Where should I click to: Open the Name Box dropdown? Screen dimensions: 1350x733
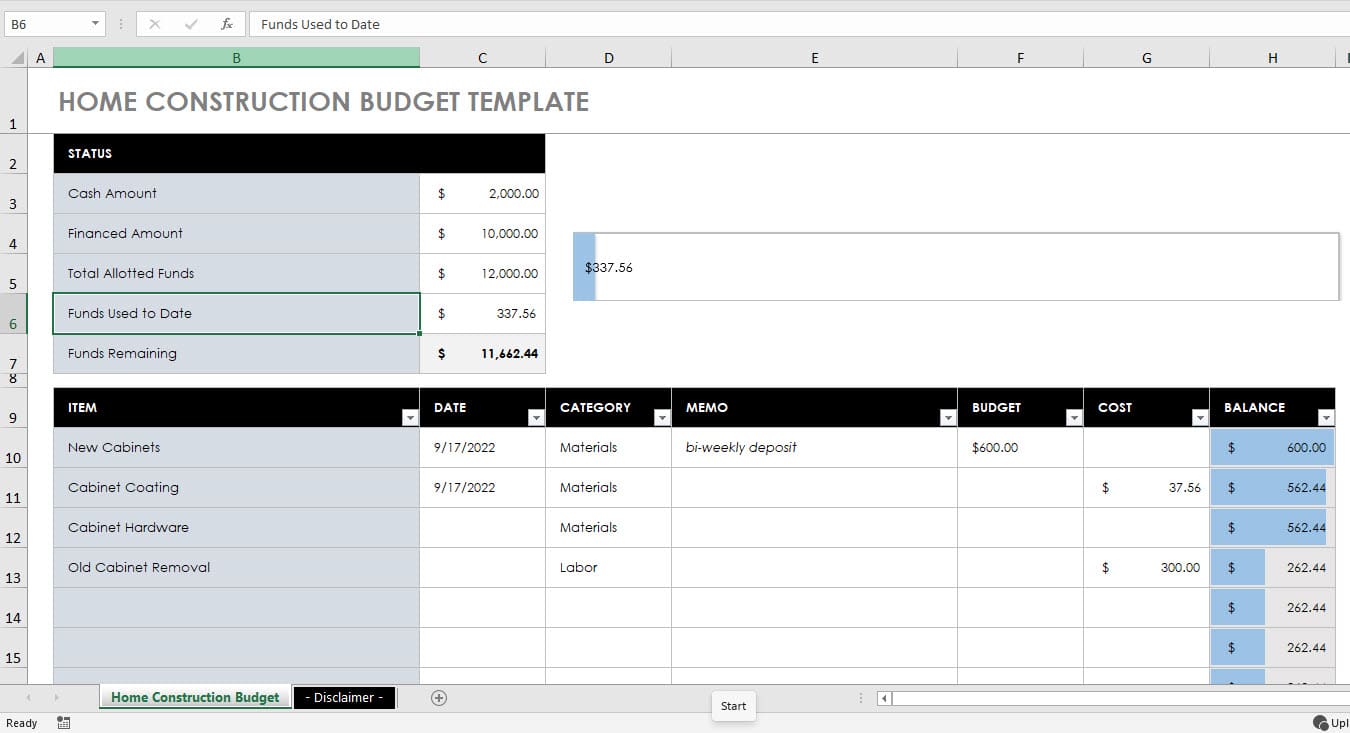(x=96, y=22)
